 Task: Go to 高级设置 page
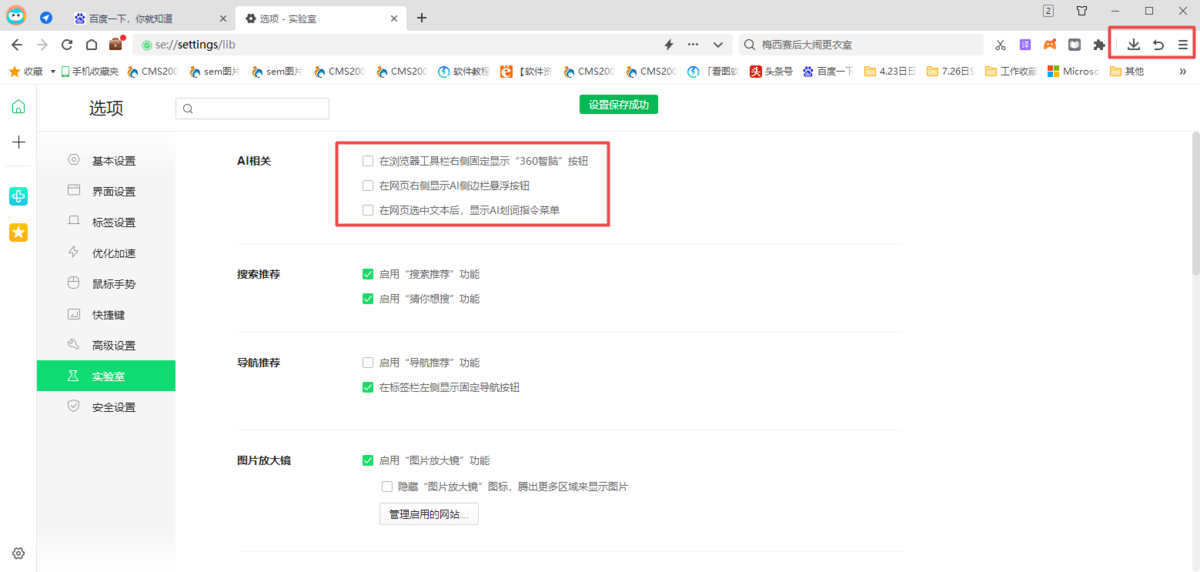point(106,346)
